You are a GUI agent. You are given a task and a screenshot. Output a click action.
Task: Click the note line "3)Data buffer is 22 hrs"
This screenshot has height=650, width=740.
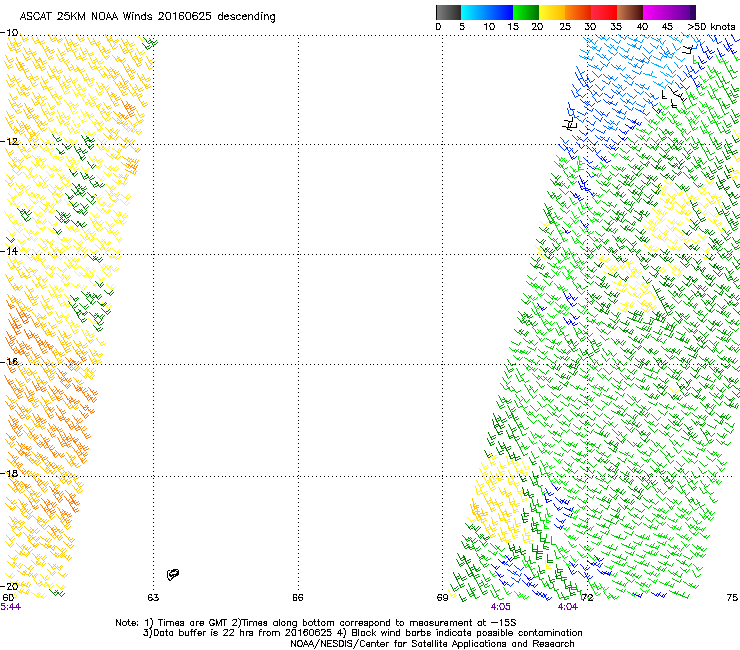362,633
